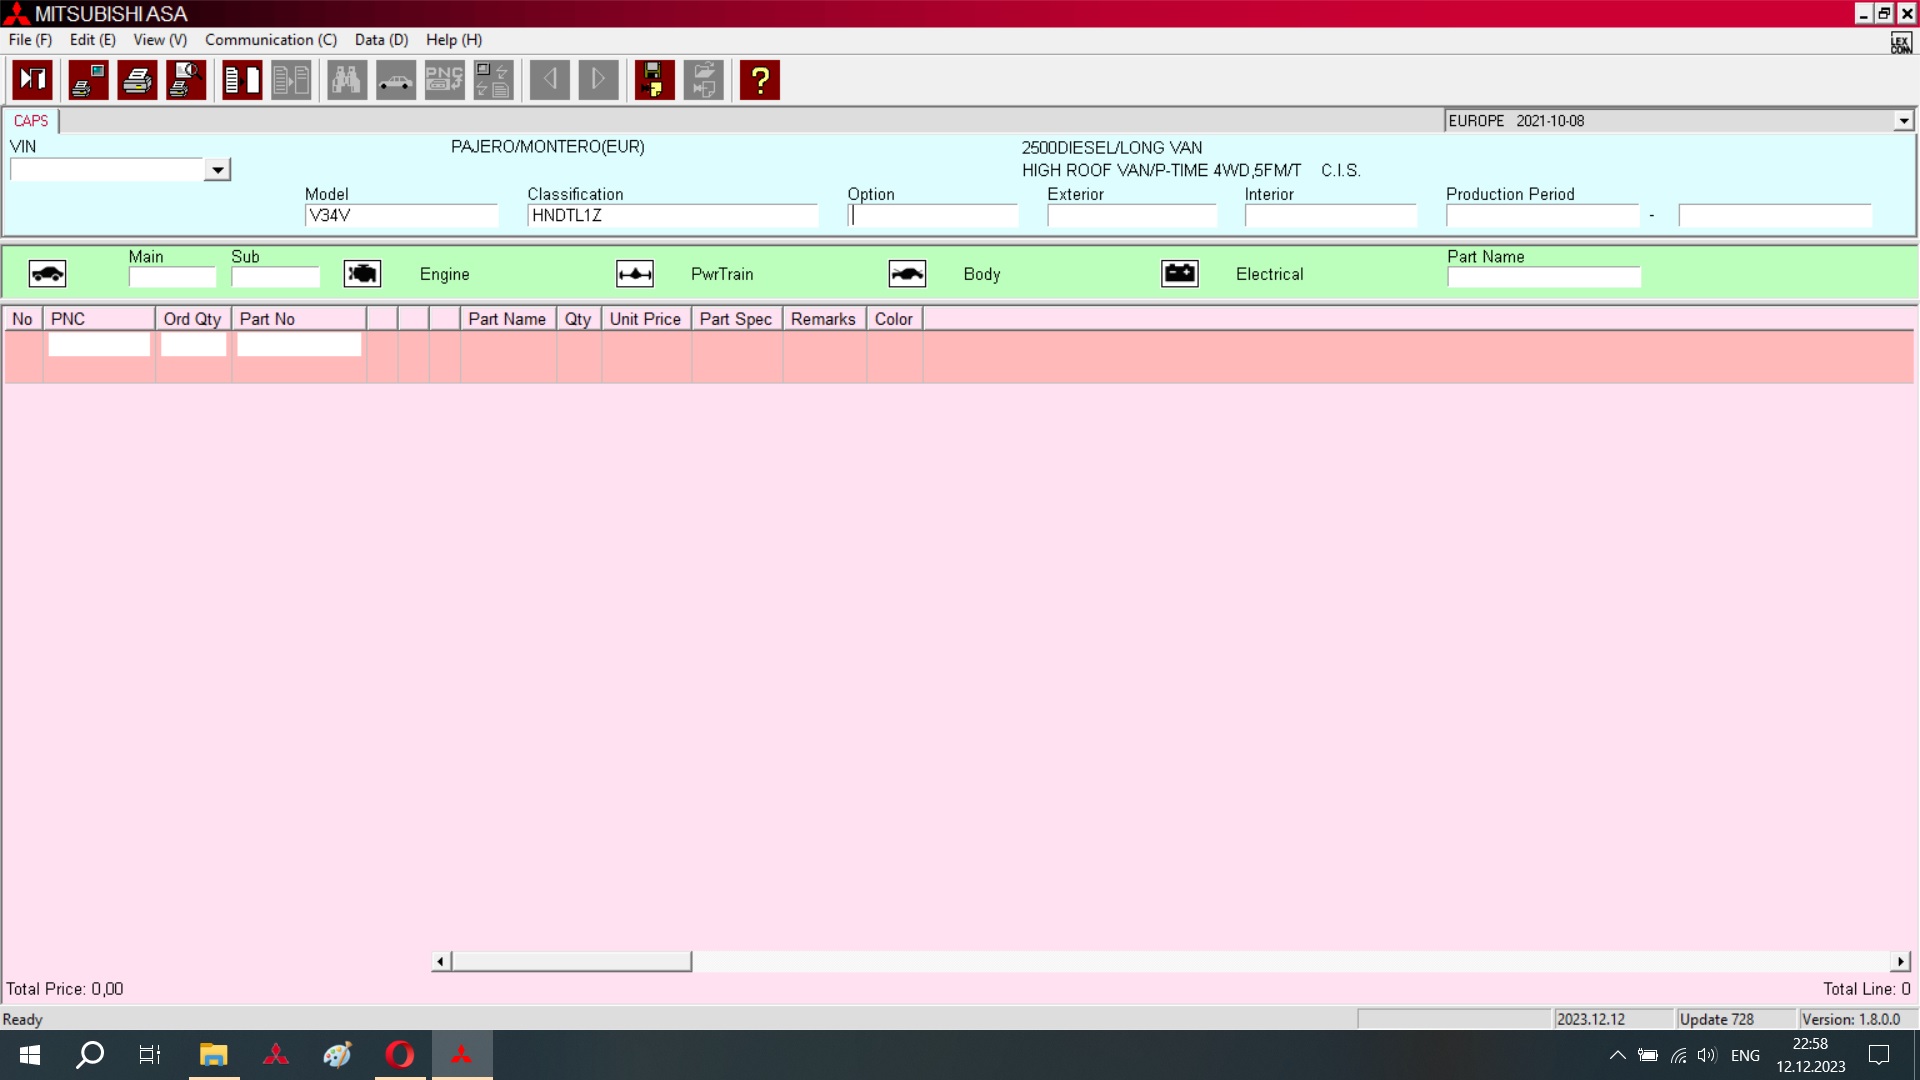Click the Part Name search field

tap(1543, 277)
